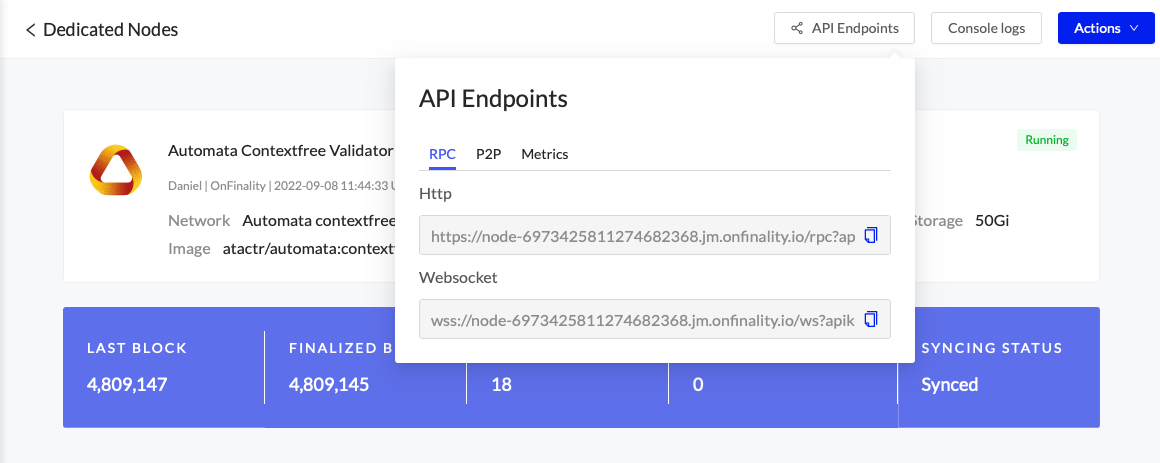Click the Storage 50Gi value
The image size is (1160, 463).
click(992, 221)
